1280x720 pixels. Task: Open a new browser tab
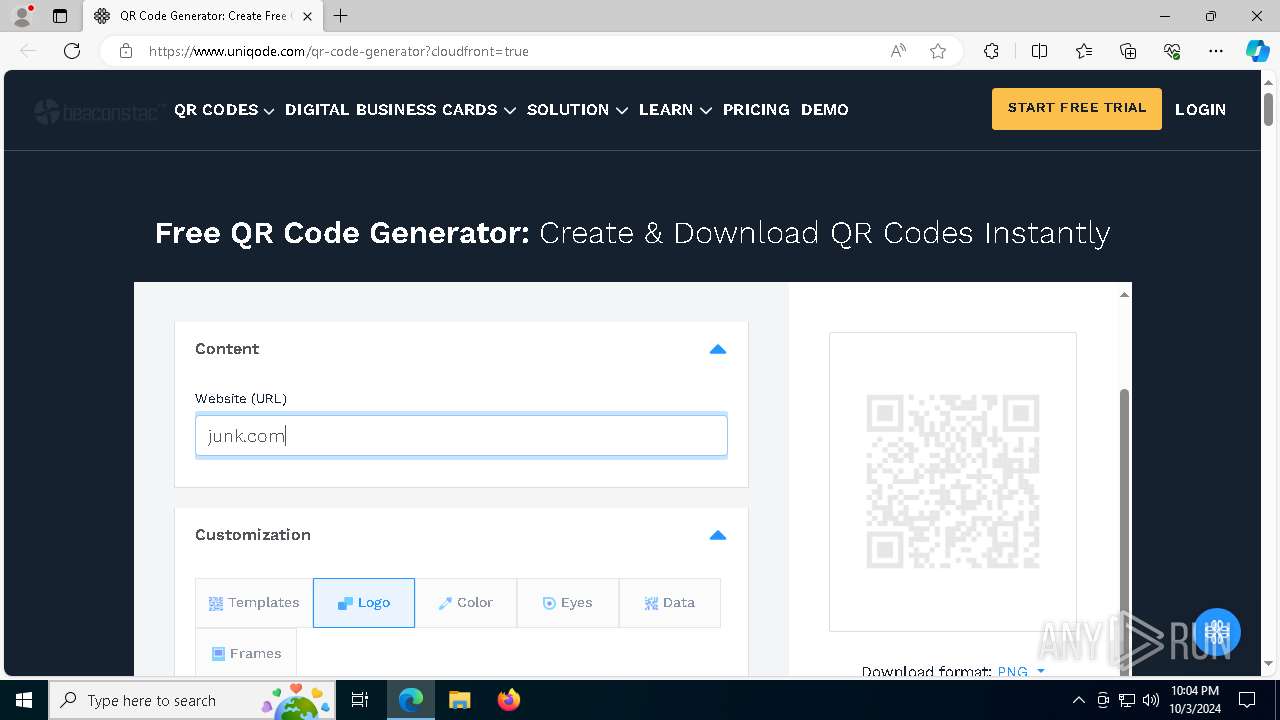coord(341,16)
